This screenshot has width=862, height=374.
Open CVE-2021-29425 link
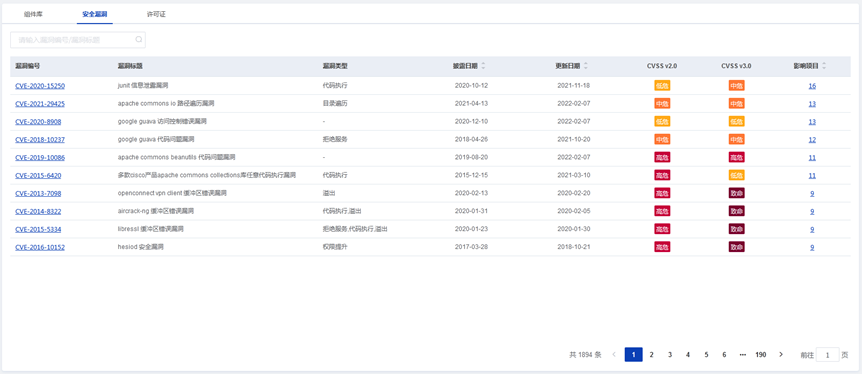tap(40, 104)
